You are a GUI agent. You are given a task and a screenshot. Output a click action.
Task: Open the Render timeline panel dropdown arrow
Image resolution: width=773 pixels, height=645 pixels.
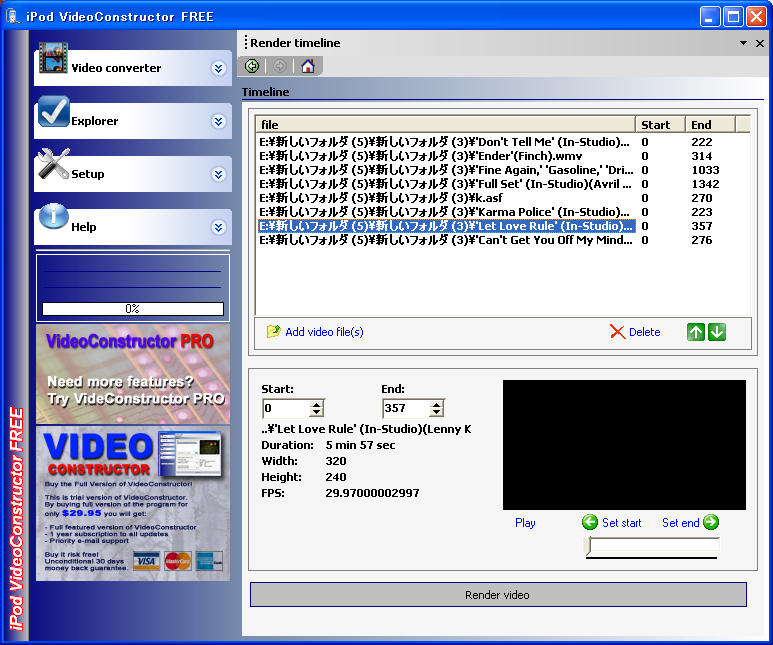coord(743,43)
